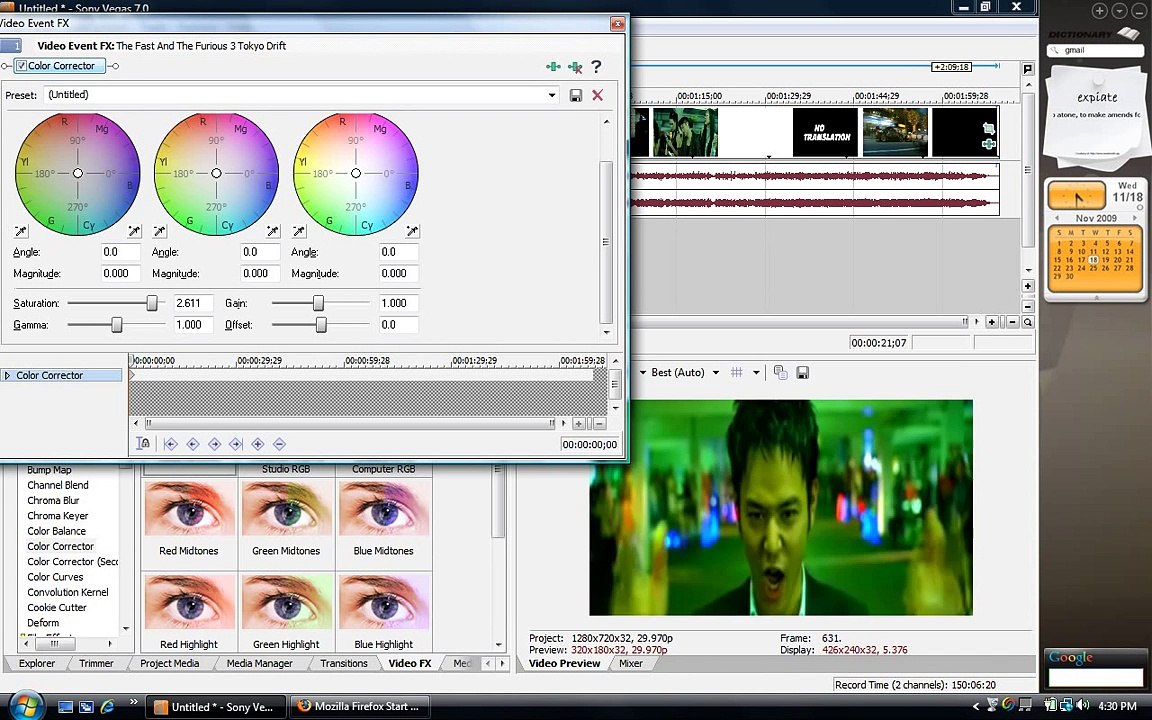Save preview snapshot to file
The width and height of the screenshot is (1152, 720).
[x=802, y=372]
